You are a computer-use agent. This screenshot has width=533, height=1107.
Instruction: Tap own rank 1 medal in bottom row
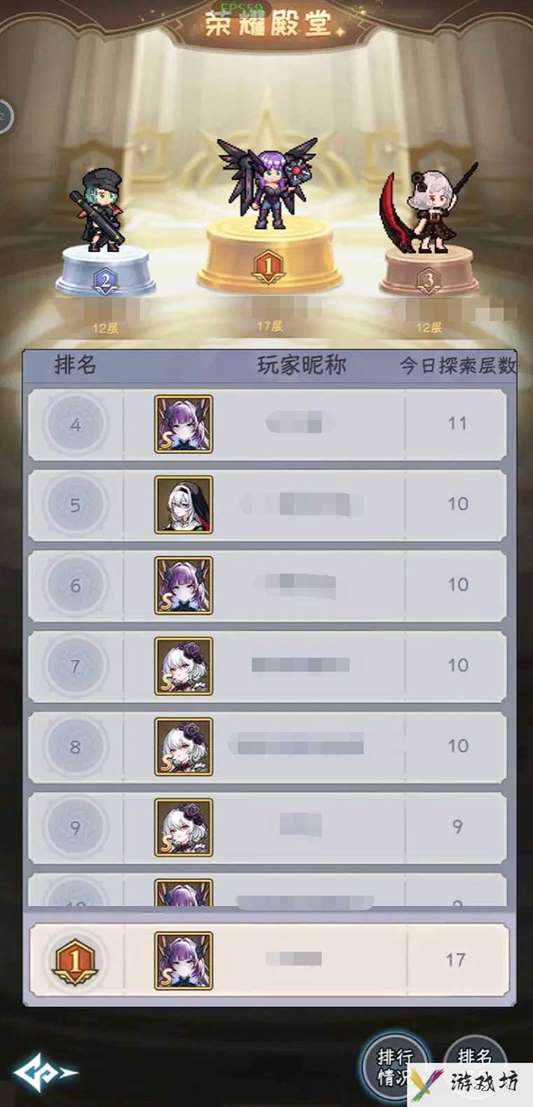[x=75, y=960]
